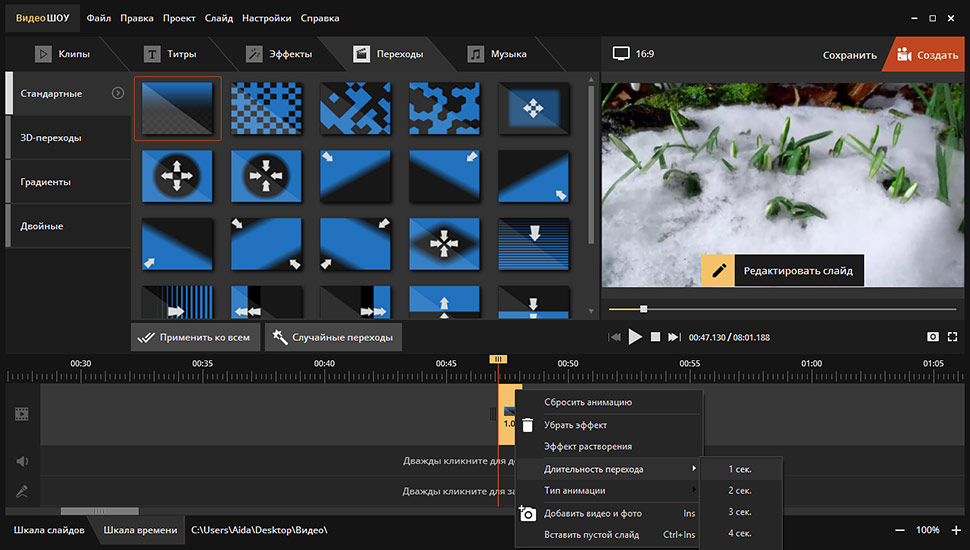Skip to next slide in player
This screenshot has height=550, width=970.
674,337
